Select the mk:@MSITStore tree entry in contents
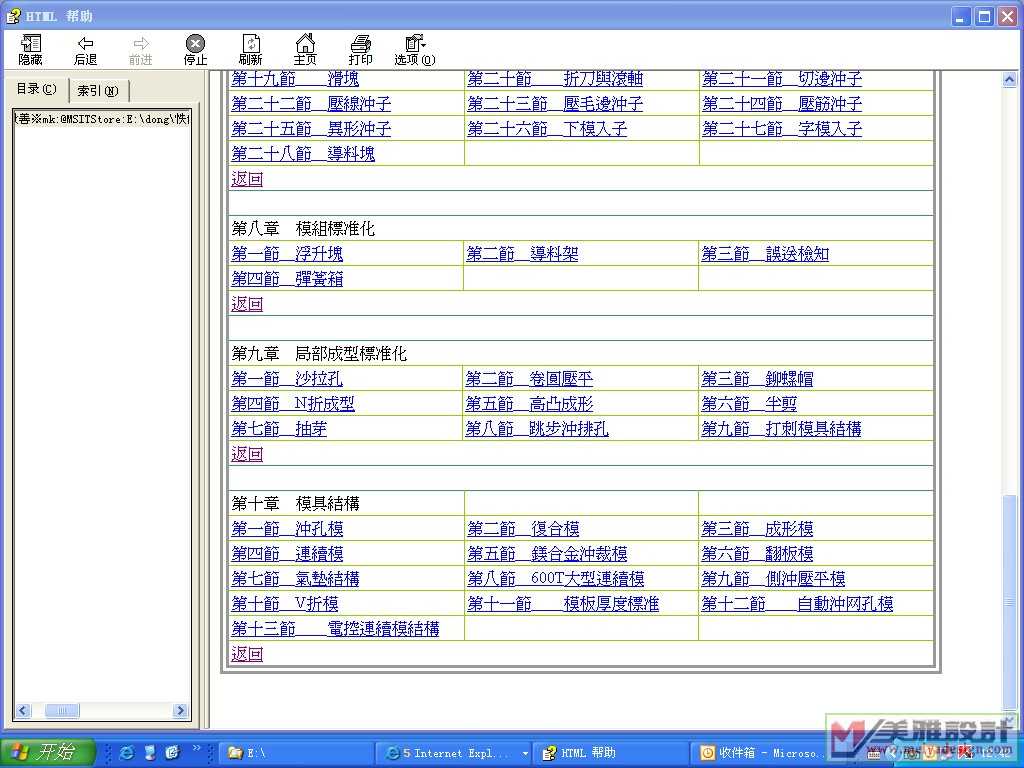This screenshot has height=768, width=1024. point(102,119)
